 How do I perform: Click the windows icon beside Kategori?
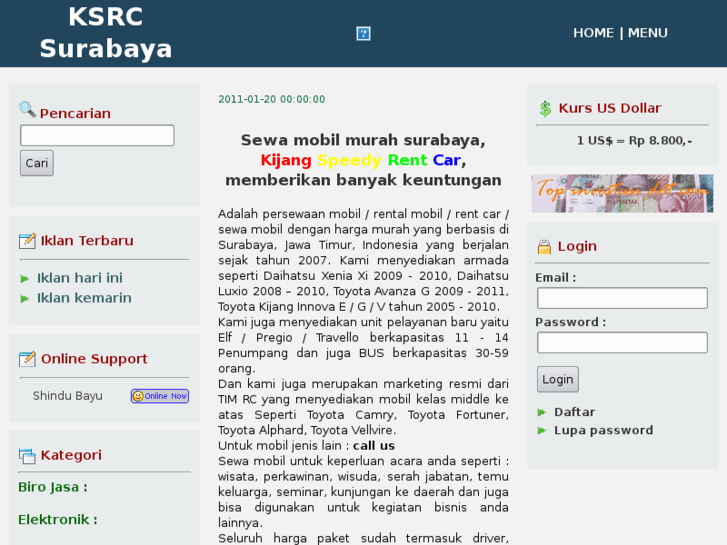point(27,456)
